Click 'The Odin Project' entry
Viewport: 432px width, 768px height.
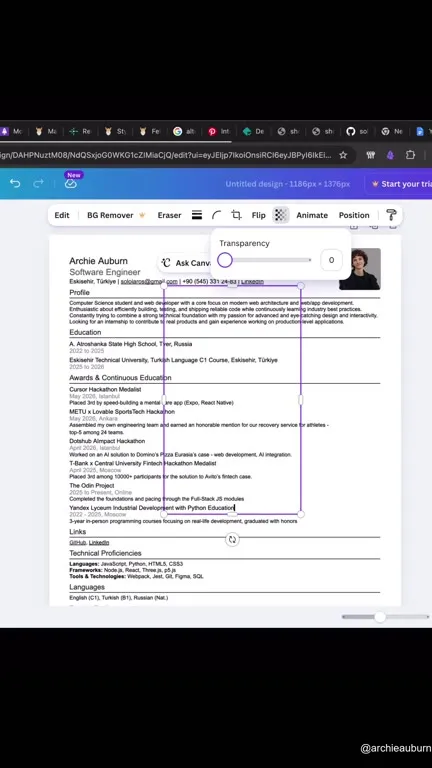[x=92, y=485]
